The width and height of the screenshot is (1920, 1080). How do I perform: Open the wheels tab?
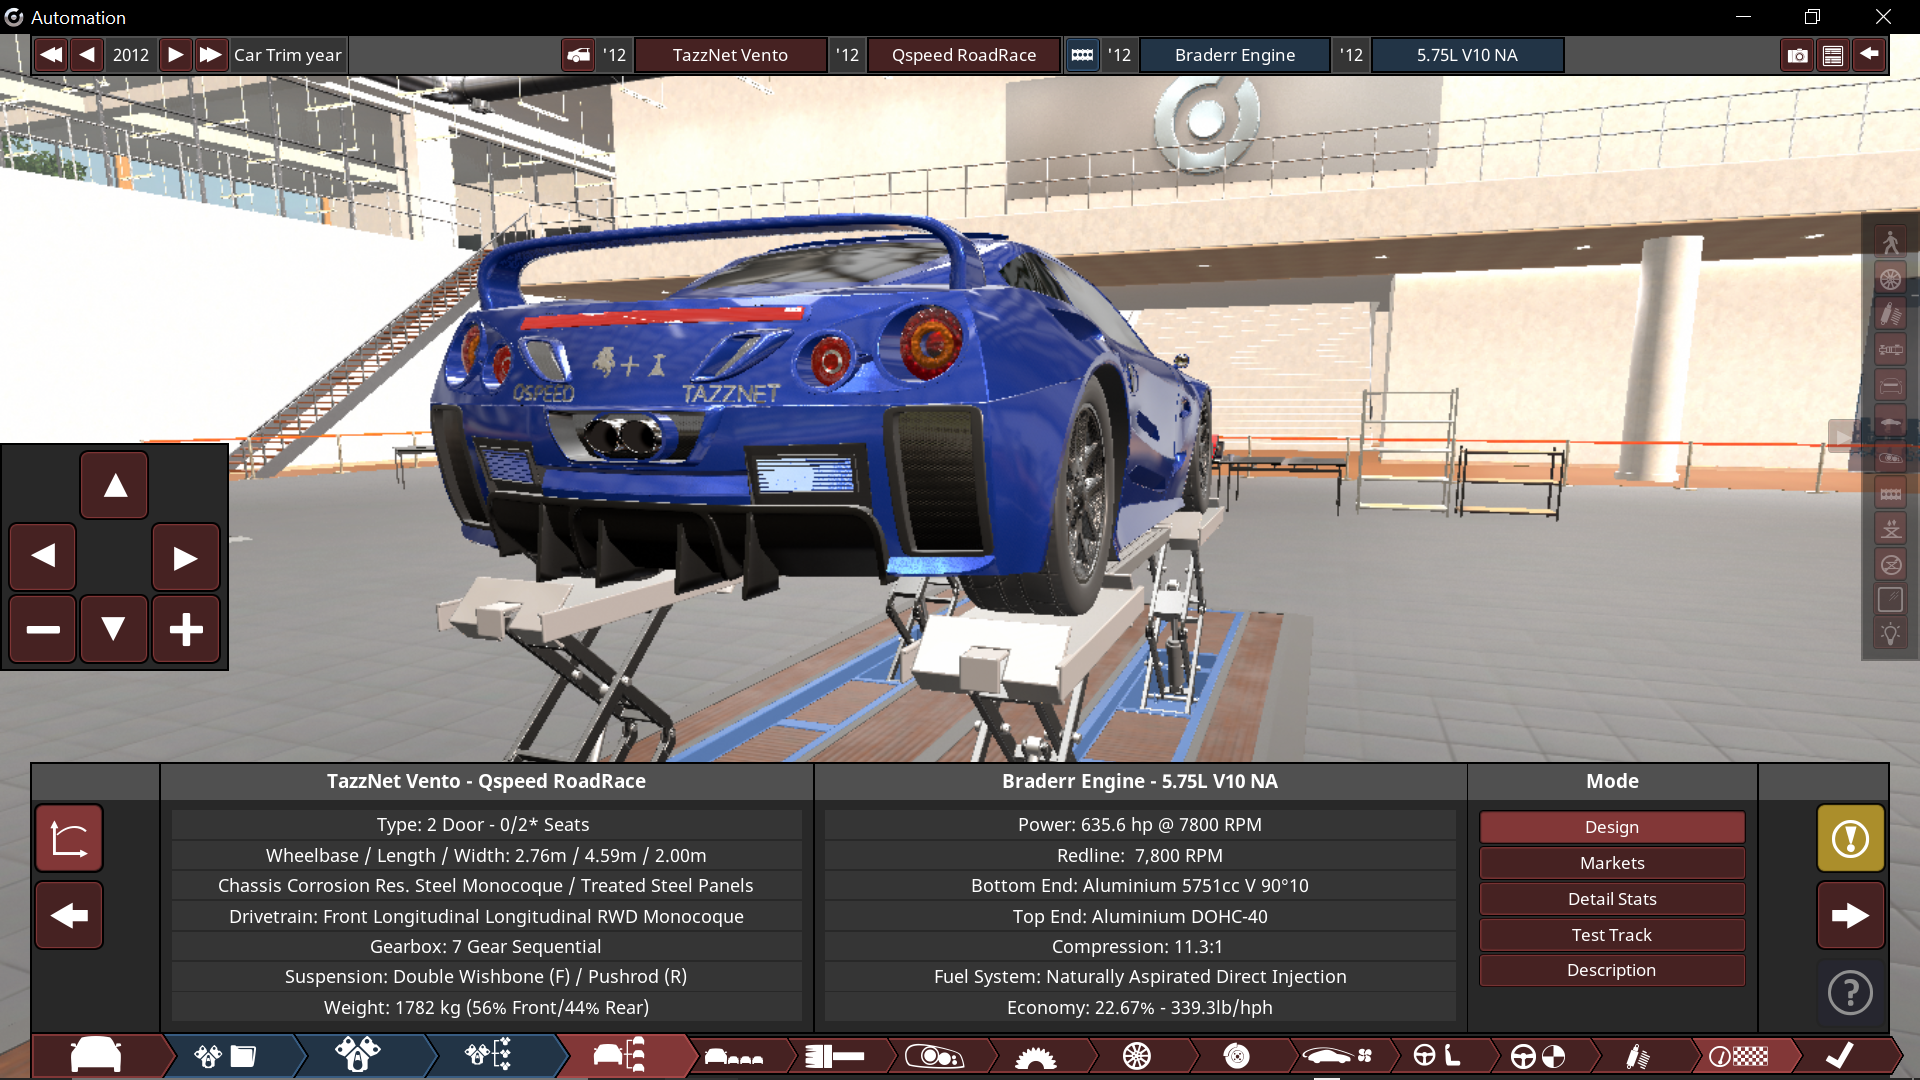(1136, 1056)
